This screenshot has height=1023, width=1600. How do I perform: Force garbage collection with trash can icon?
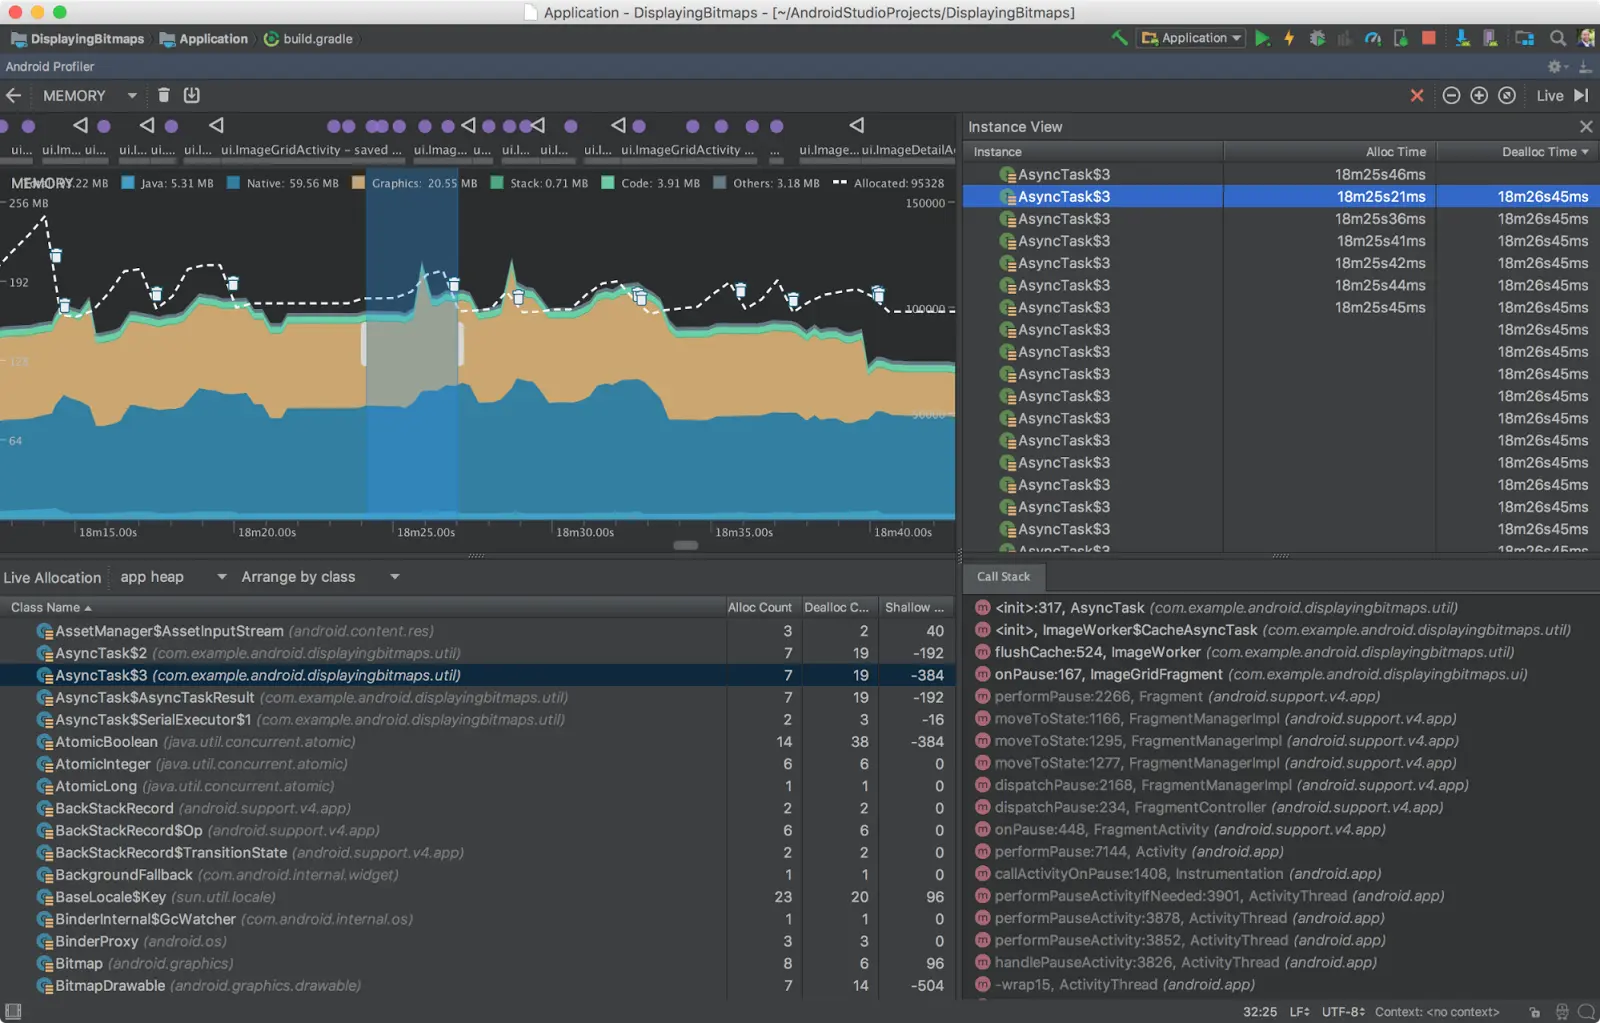164,95
